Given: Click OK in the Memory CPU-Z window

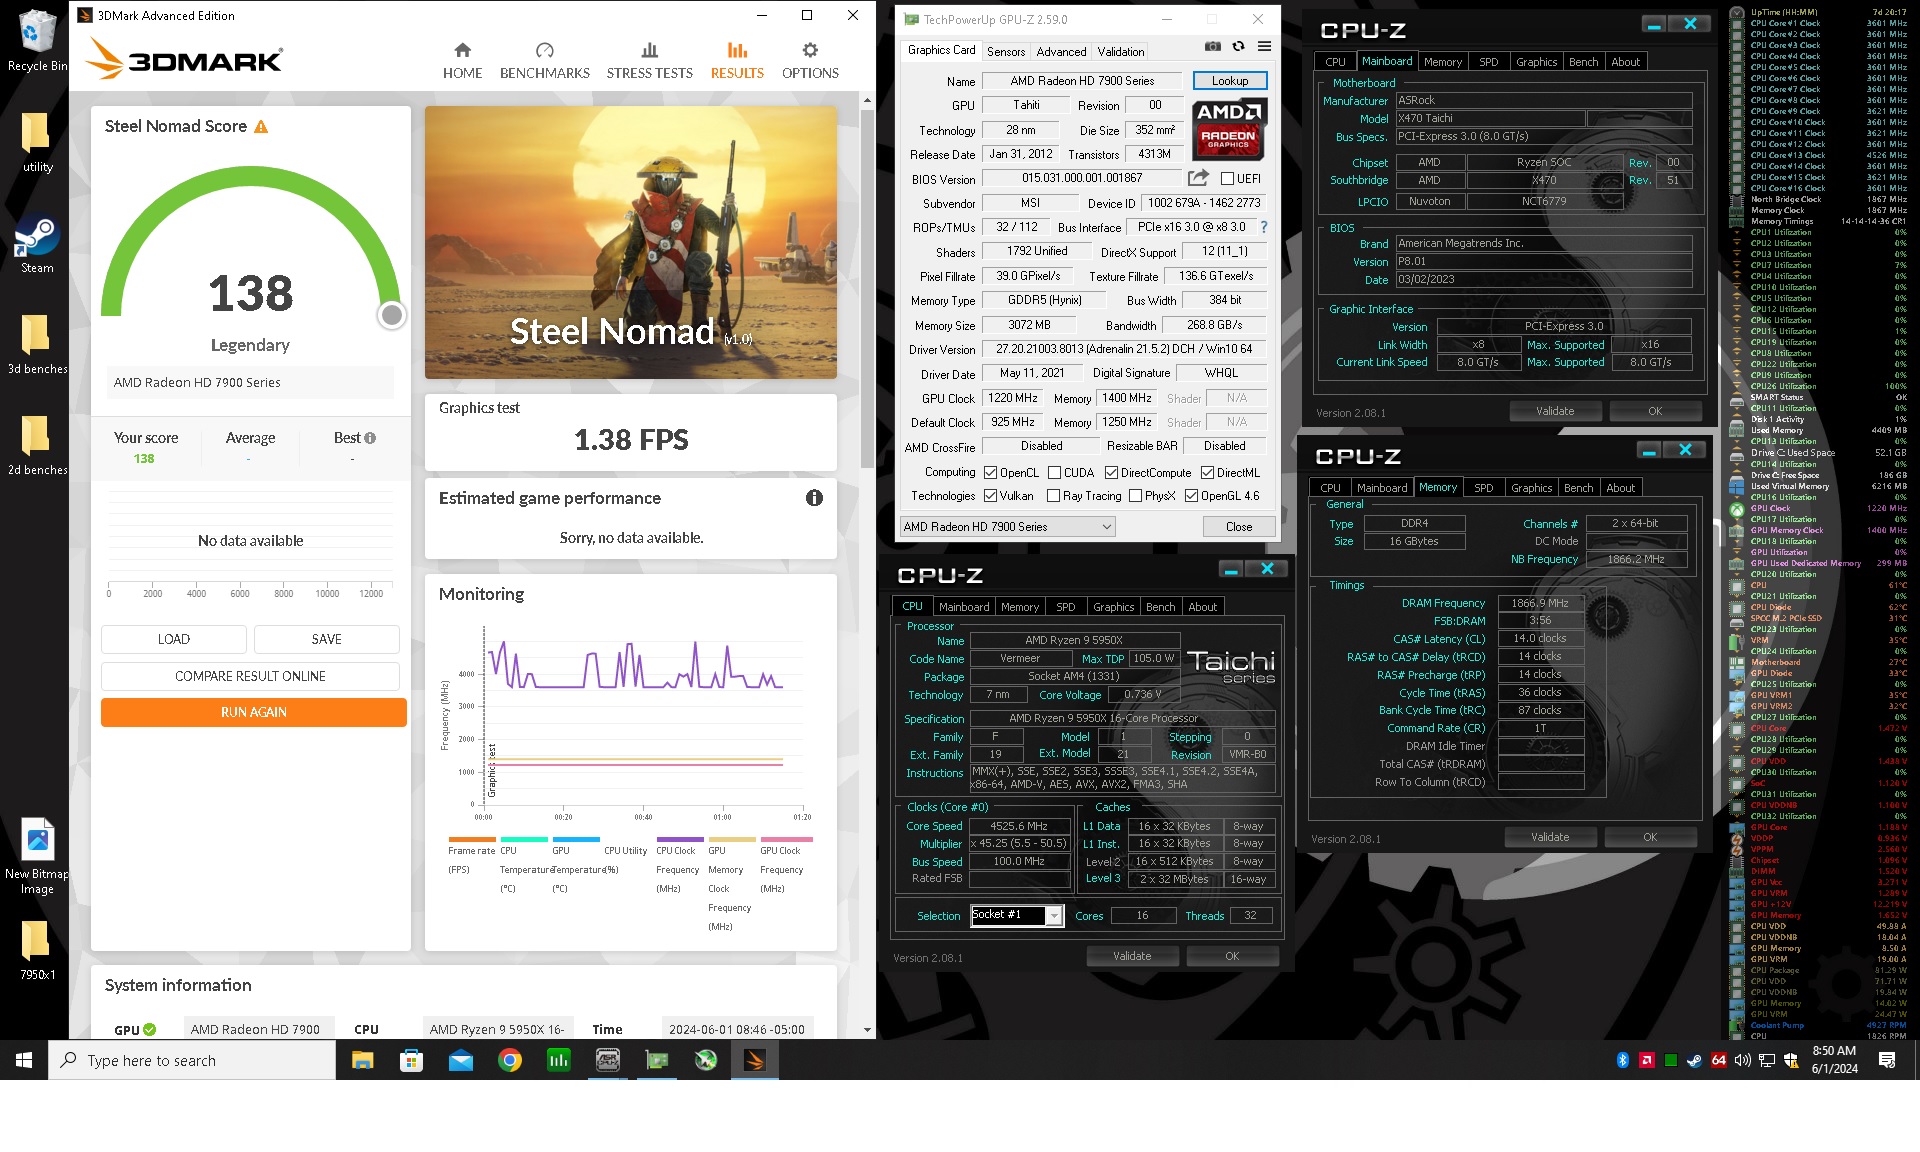Looking at the screenshot, I should tap(1650, 837).
